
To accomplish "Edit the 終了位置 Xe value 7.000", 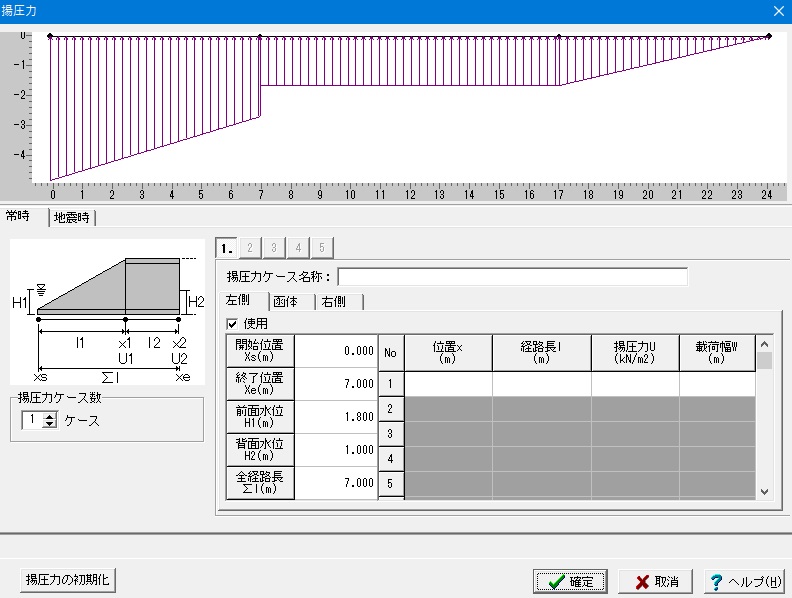I will tap(336, 384).
